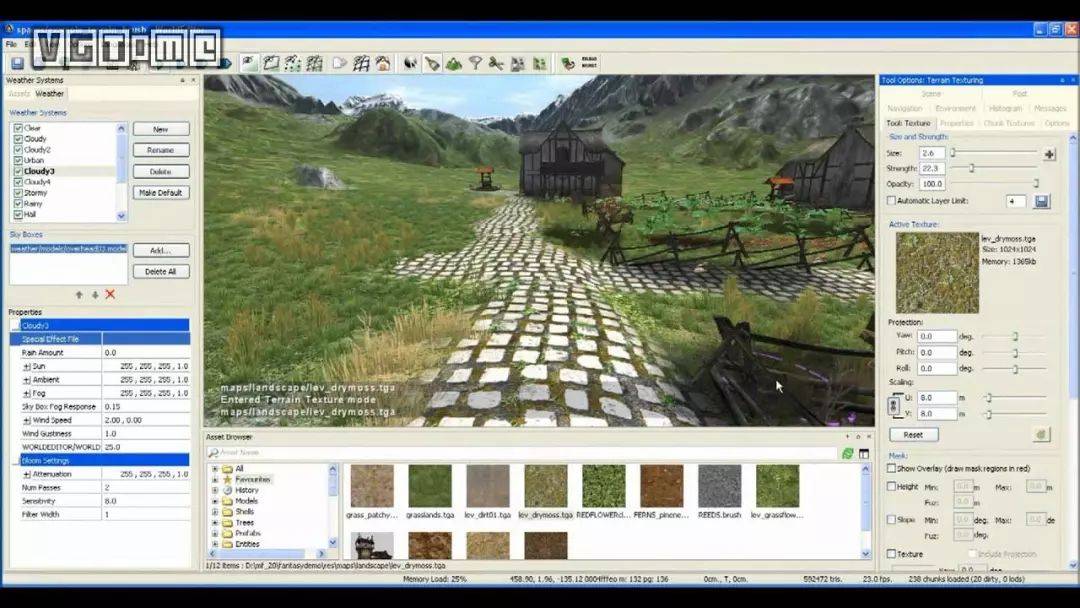Click the house icon in the toolbar
The image size is (1080, 608).
point(382,63)
